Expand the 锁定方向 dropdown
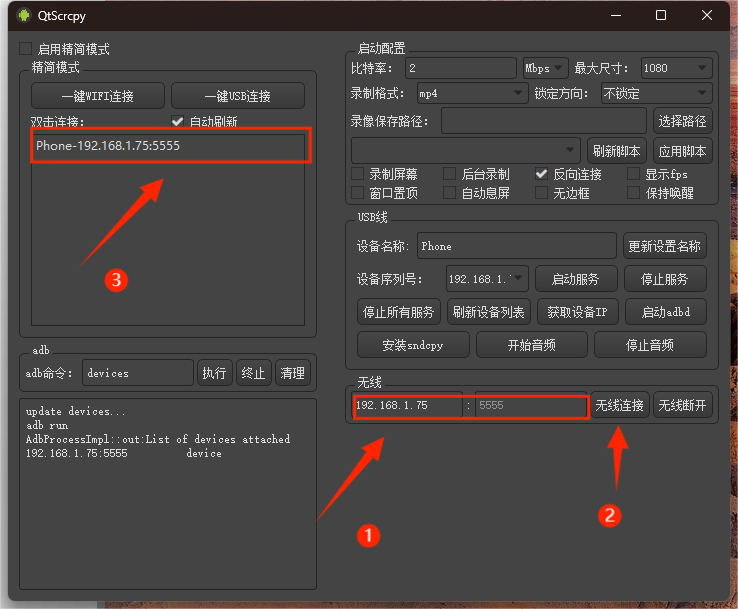Screen dimensions: 738x609 click(x=655, y=93)
